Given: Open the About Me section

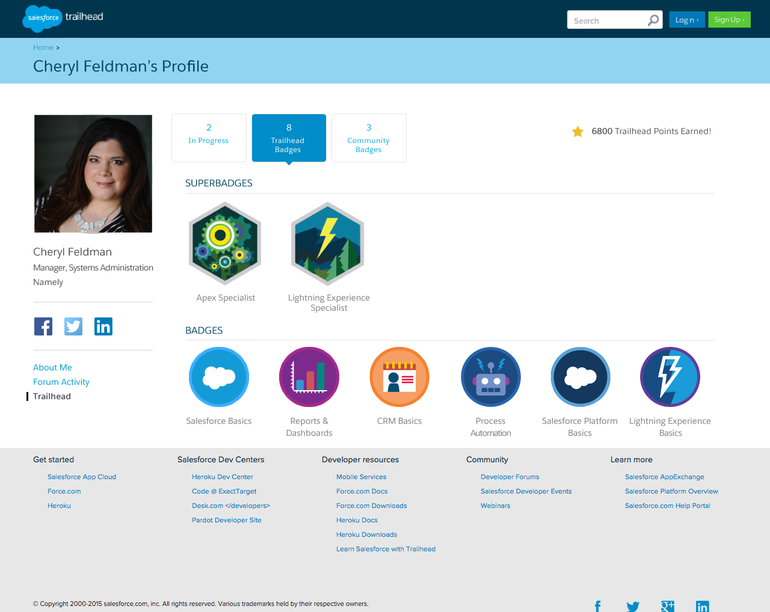Looking at the screenshot, I should pos(53,367).
